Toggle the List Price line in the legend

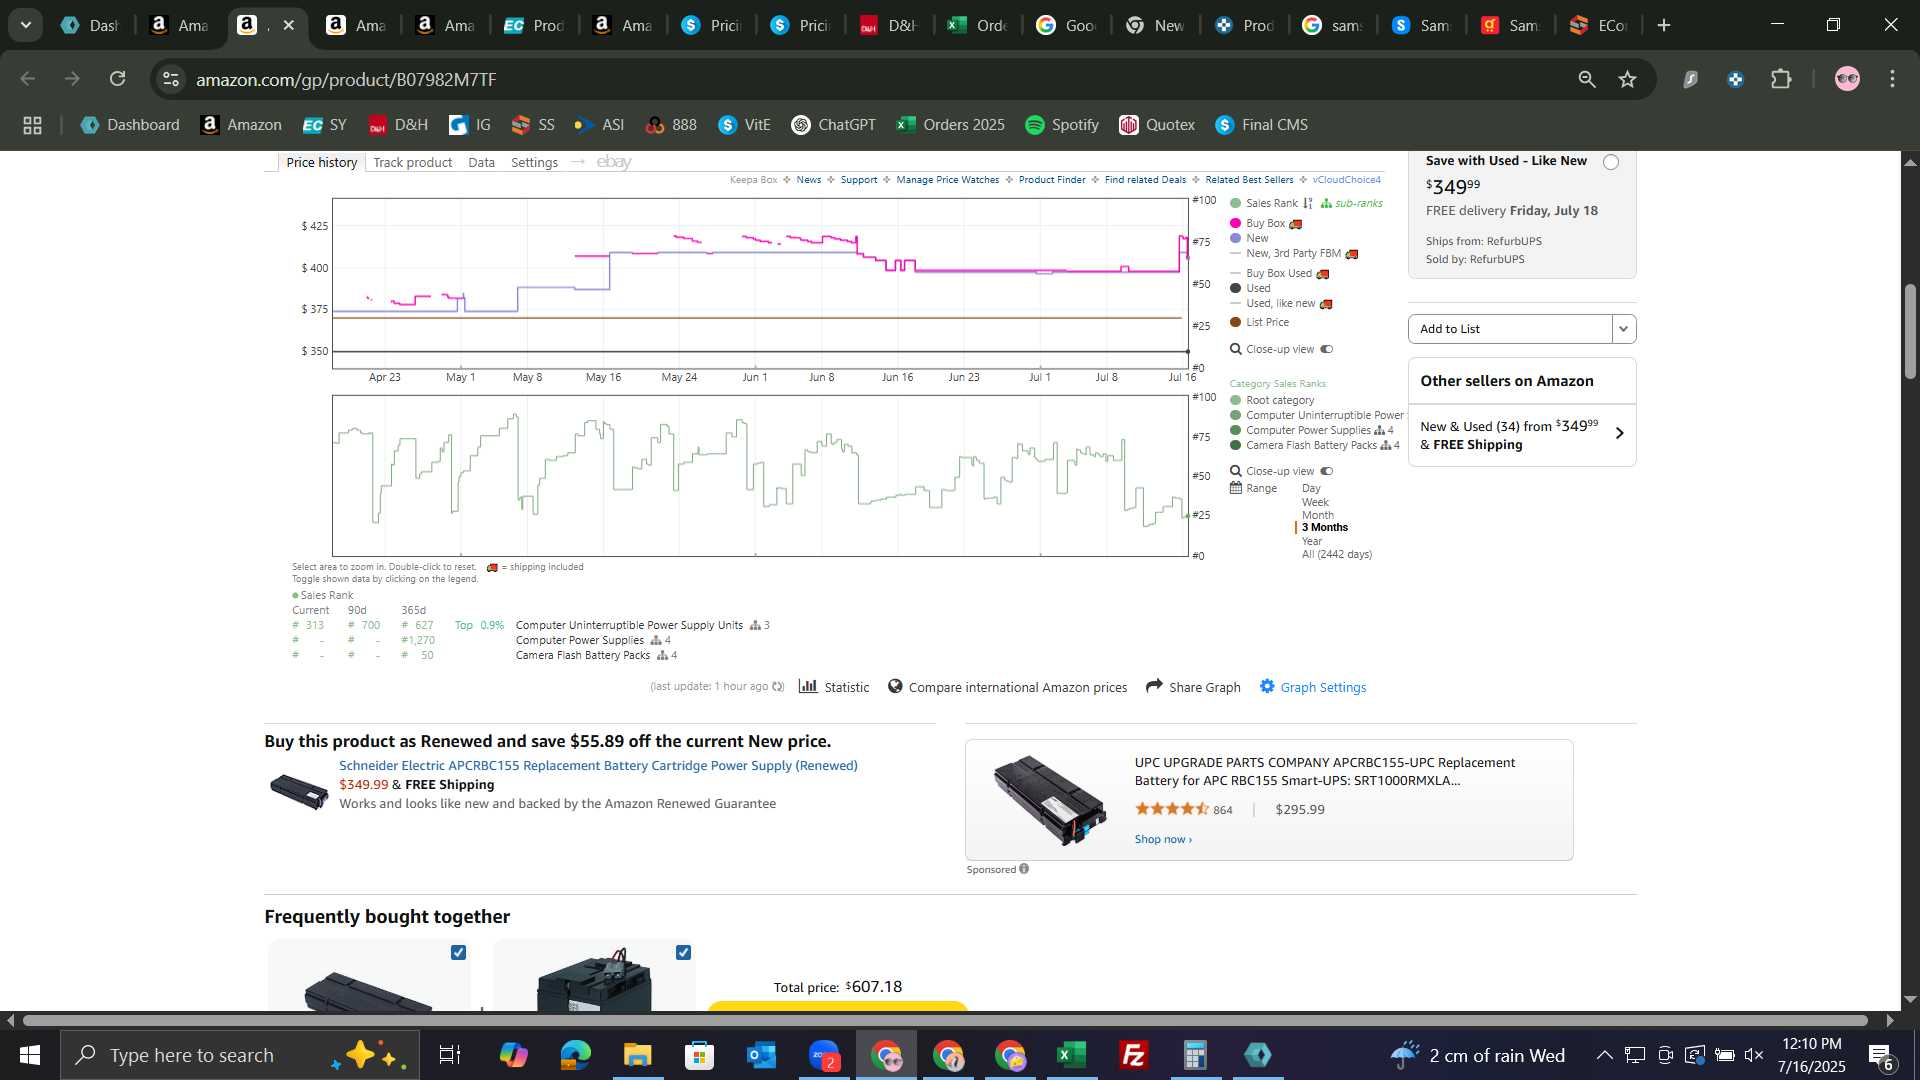click(1259, 322)
